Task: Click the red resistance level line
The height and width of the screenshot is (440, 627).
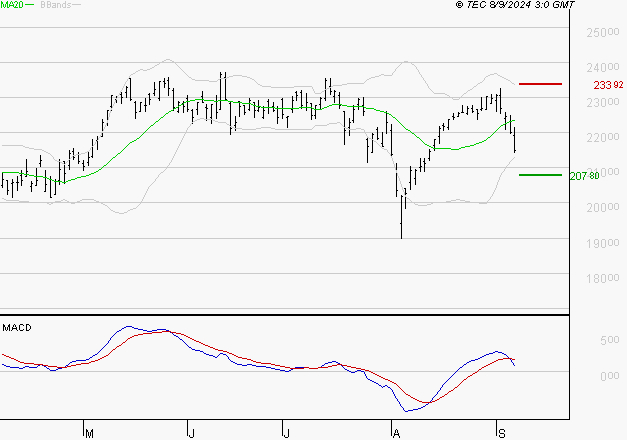Action: tap(540, 84)
